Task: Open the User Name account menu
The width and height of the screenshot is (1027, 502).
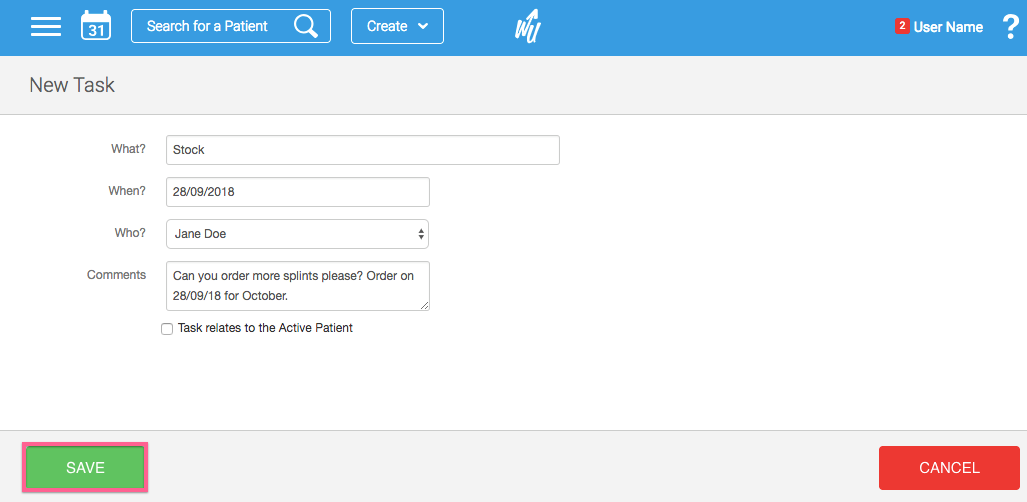Action: 948,27
